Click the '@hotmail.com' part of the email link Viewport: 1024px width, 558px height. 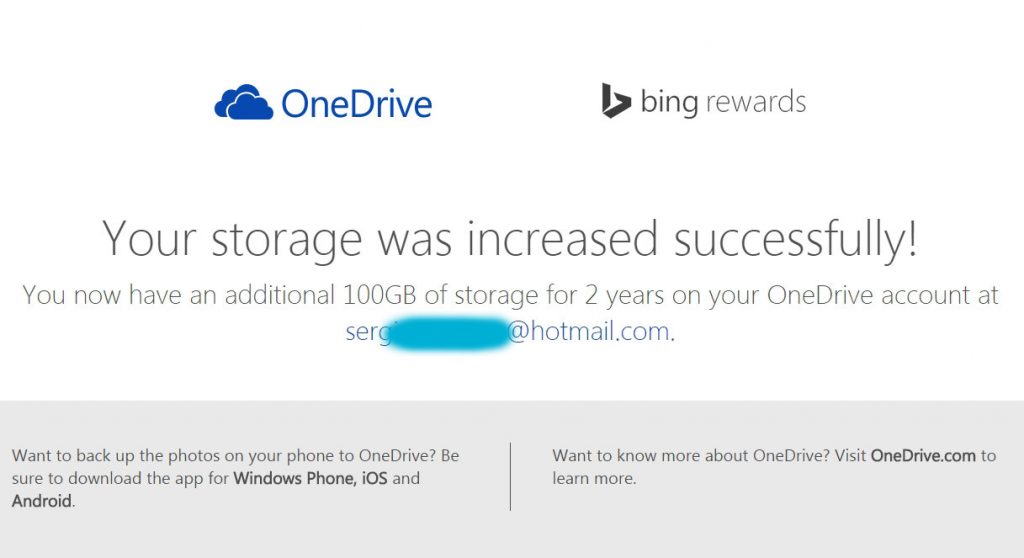[588, 332]
